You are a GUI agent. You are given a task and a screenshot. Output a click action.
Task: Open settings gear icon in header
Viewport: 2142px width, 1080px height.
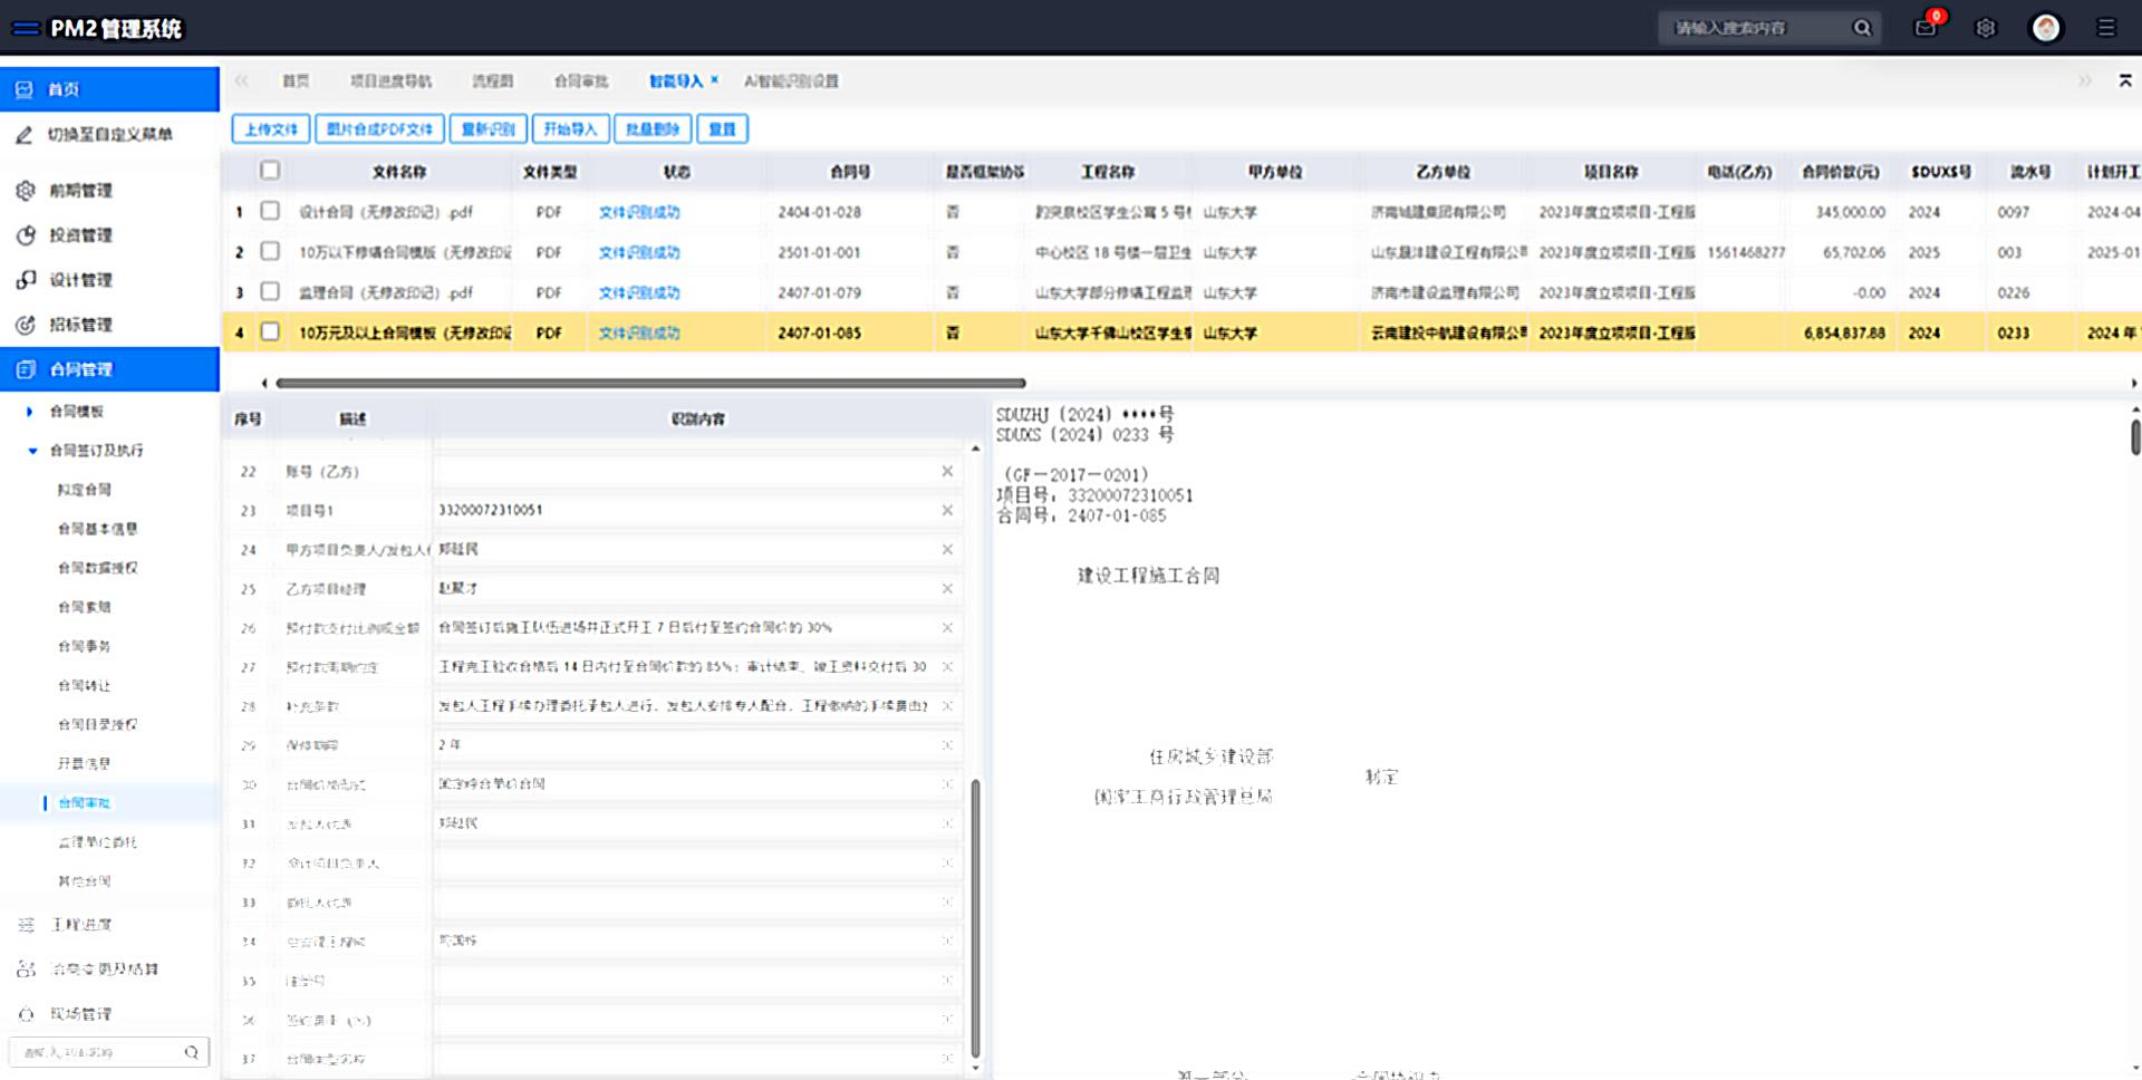pos(1985,28)
